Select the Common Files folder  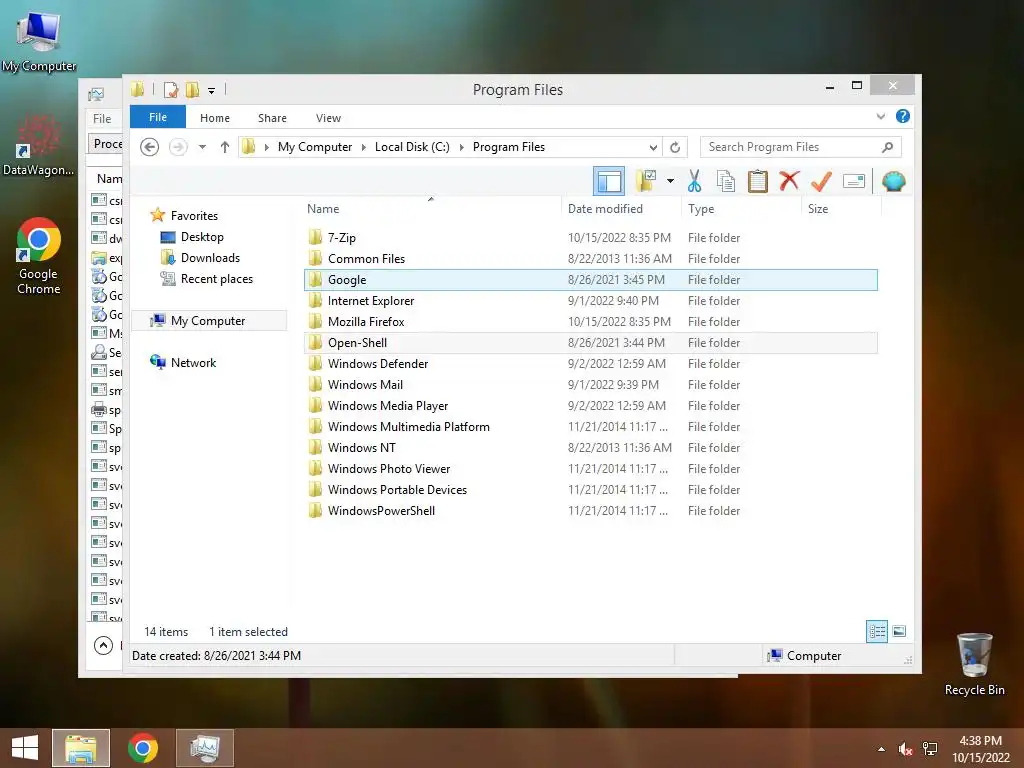coord(366,259)
